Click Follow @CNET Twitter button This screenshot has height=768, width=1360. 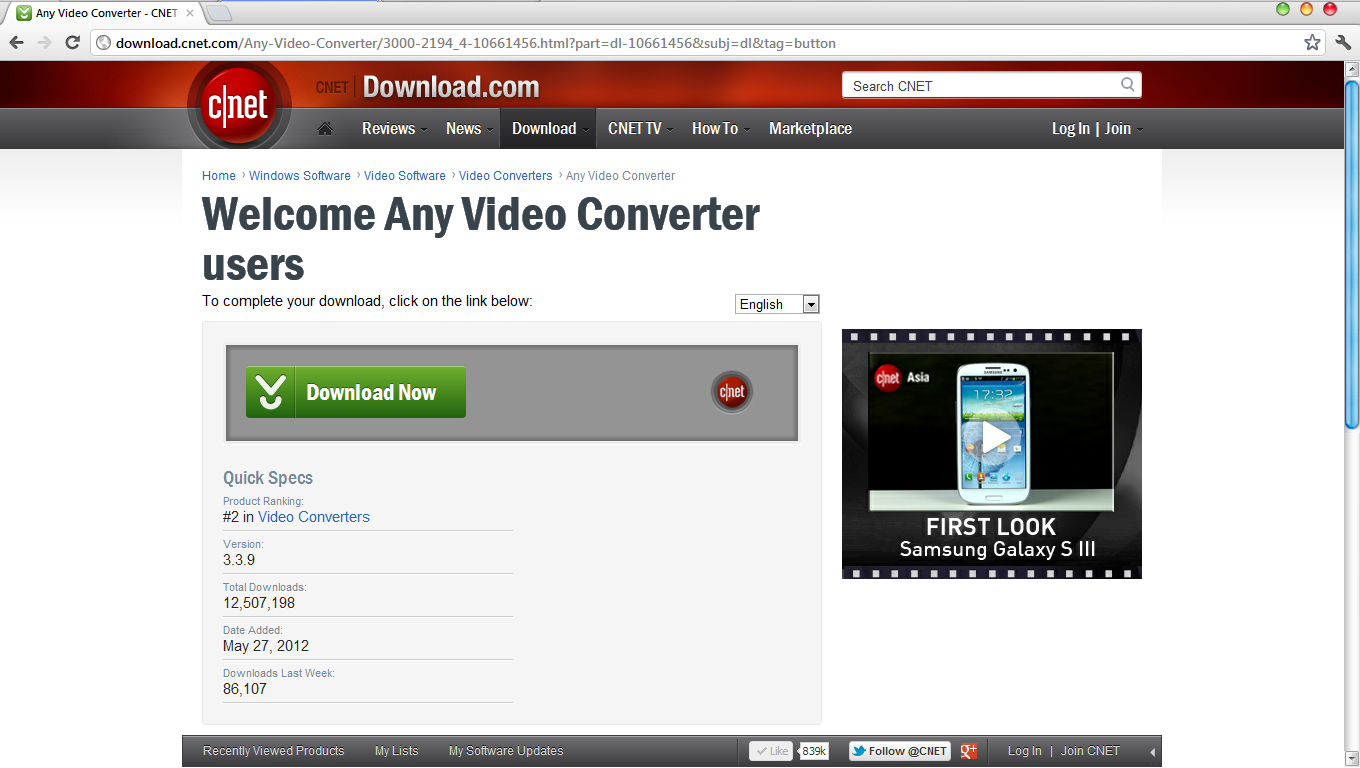[899, 751]
